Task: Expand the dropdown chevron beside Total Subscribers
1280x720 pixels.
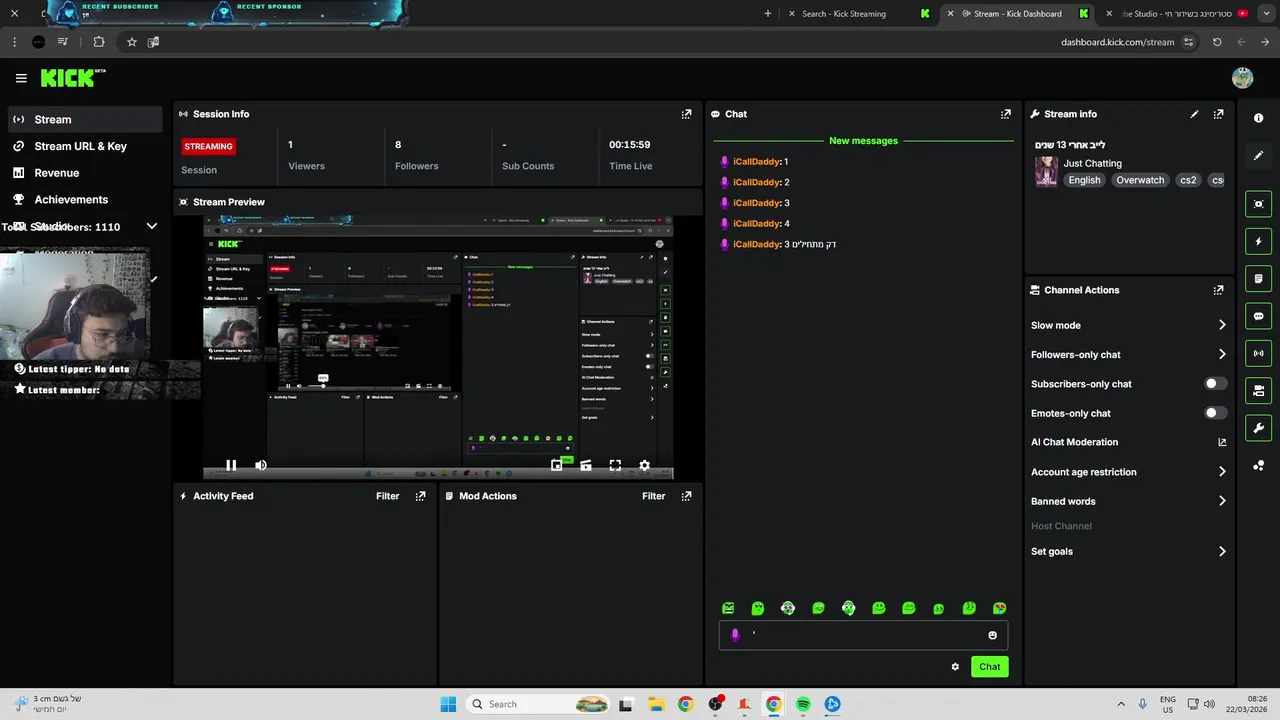Action: pos(152,227)
